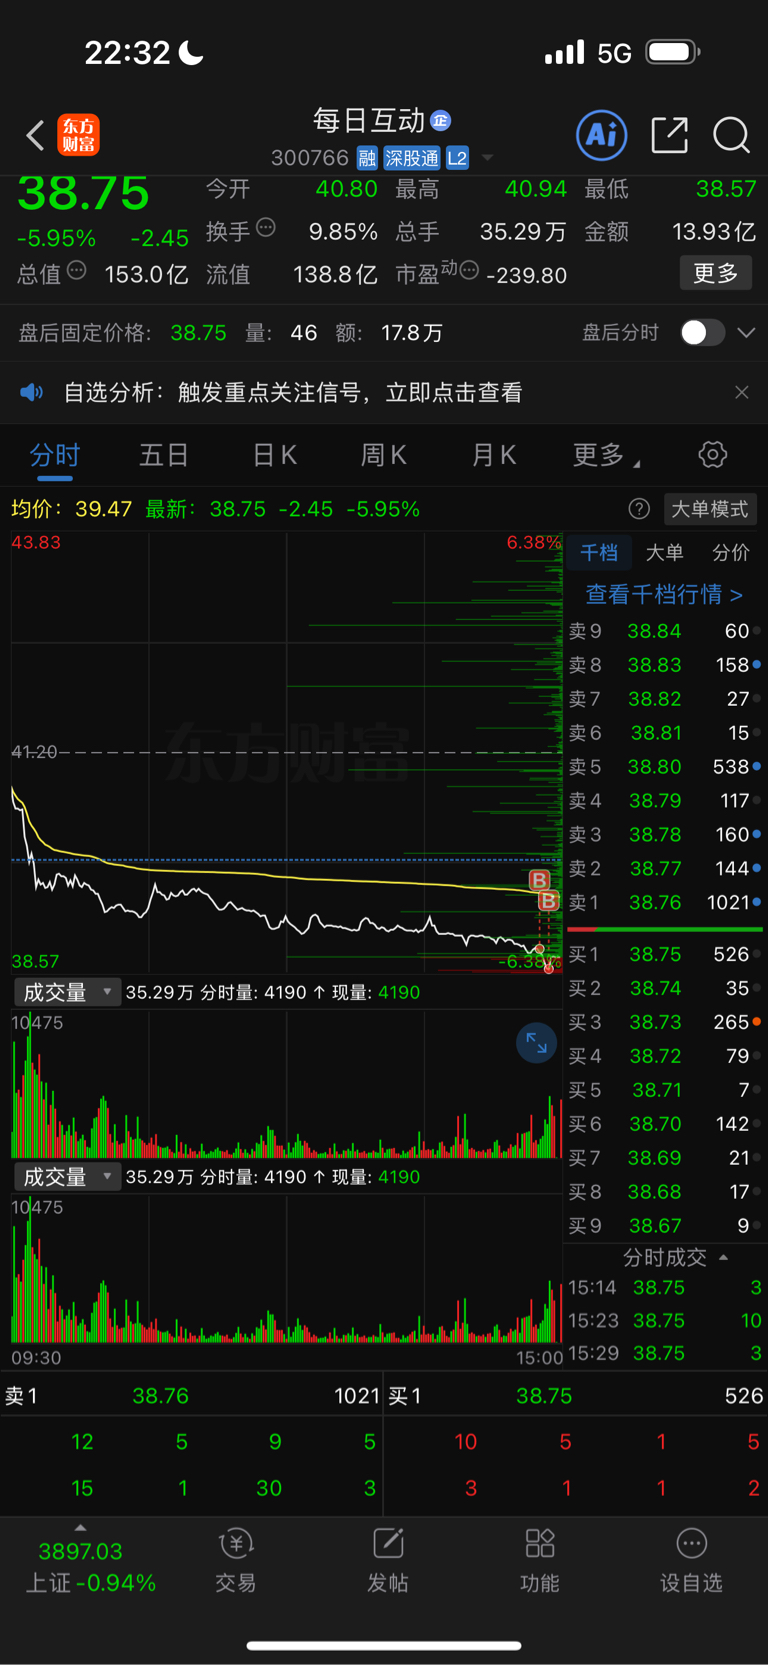Image resolution: width=768 pixels, height=1665 pixels.
Task: Dismiss the 自选分析 notification banner
Action: (x=741, y=392)
